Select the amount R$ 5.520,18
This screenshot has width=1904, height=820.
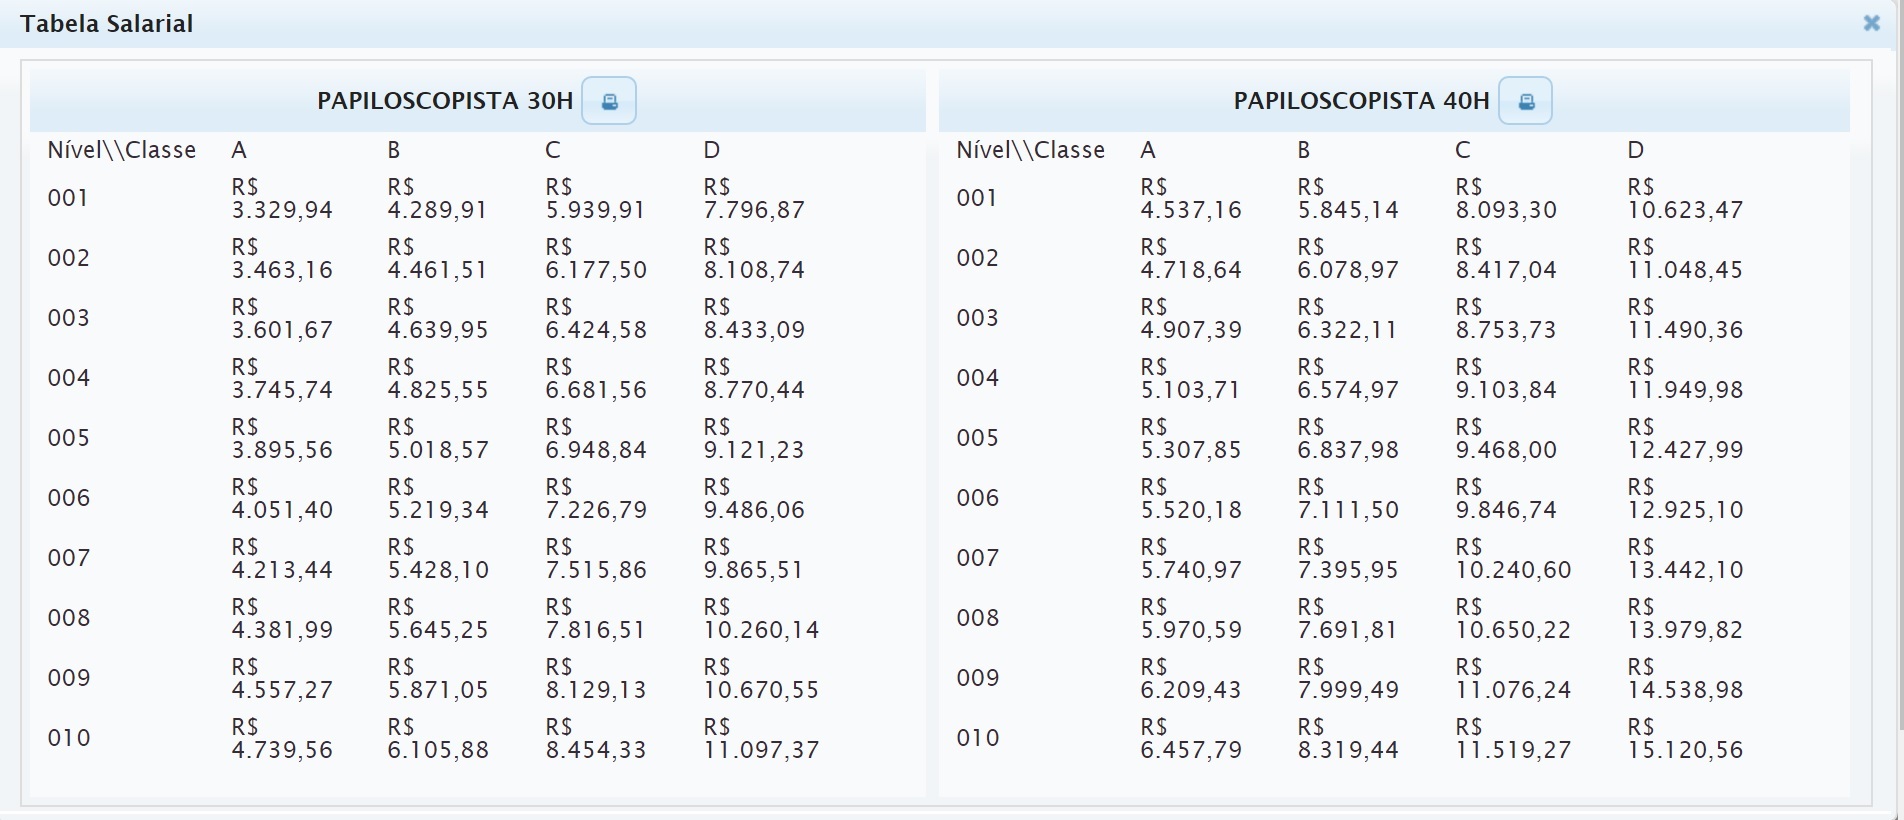[x=1191, y=499]
